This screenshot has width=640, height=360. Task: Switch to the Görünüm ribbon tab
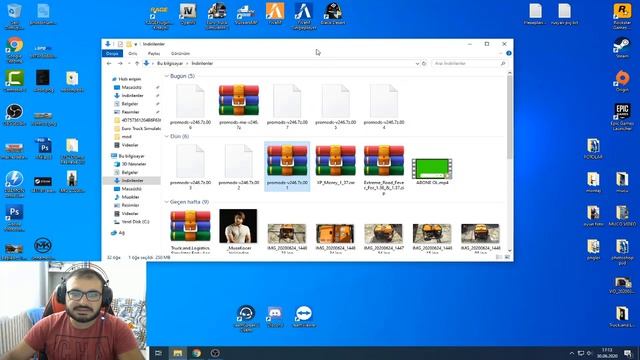[x=180, y=53]
